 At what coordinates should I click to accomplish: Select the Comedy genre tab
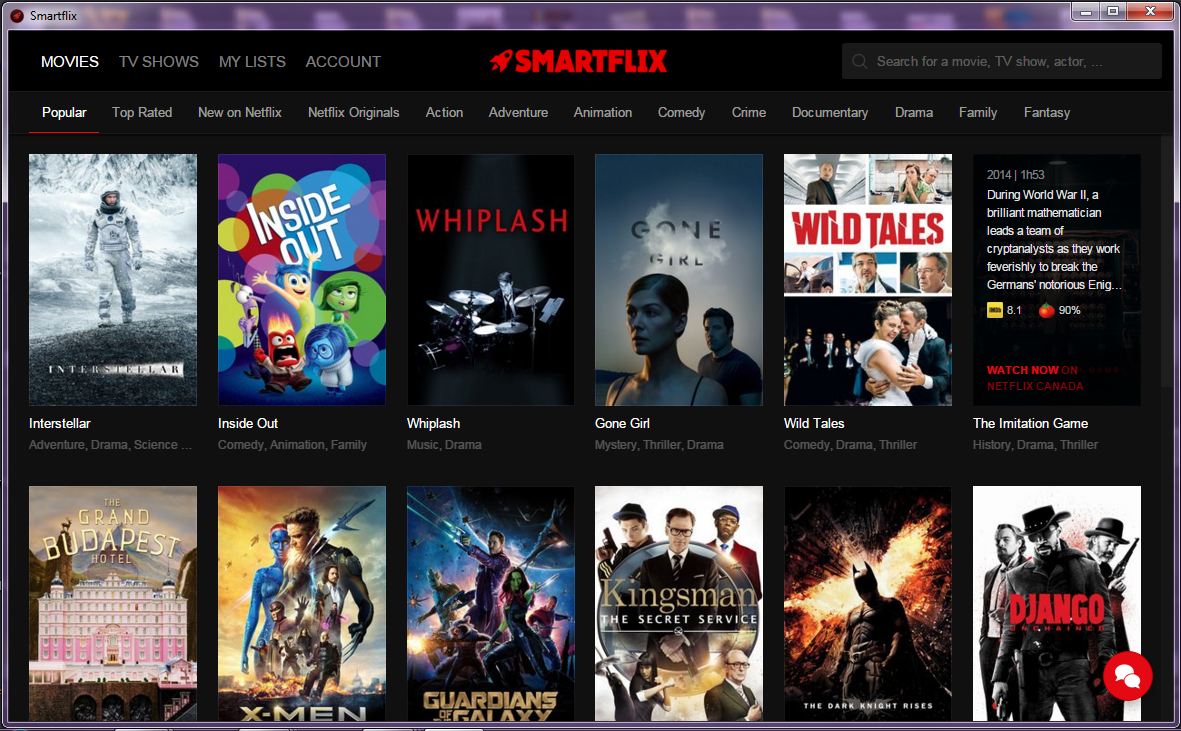[x=682, y=112]
